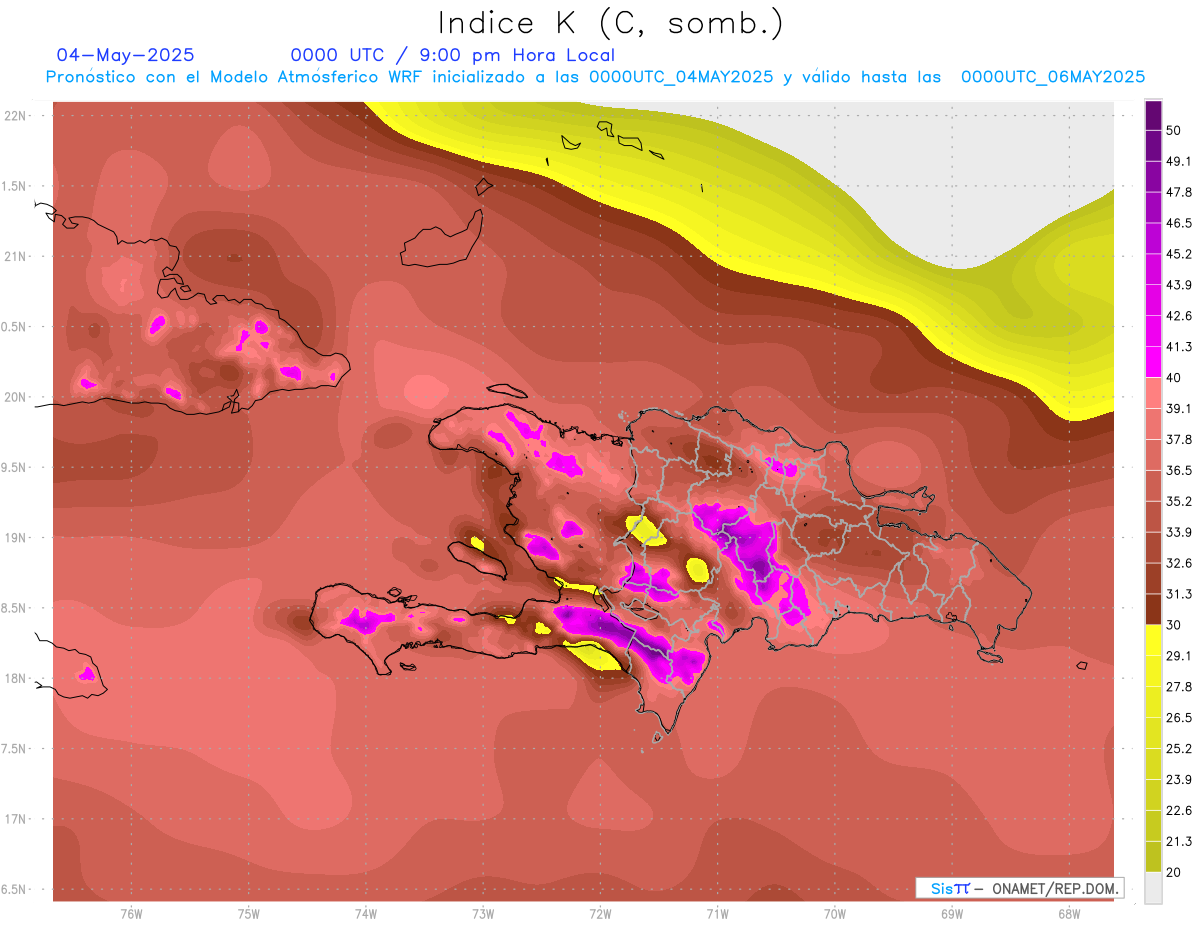Screen dimensions: 1200x927
Task: Click the "73W" longitude label
Action: coord(483,914)
